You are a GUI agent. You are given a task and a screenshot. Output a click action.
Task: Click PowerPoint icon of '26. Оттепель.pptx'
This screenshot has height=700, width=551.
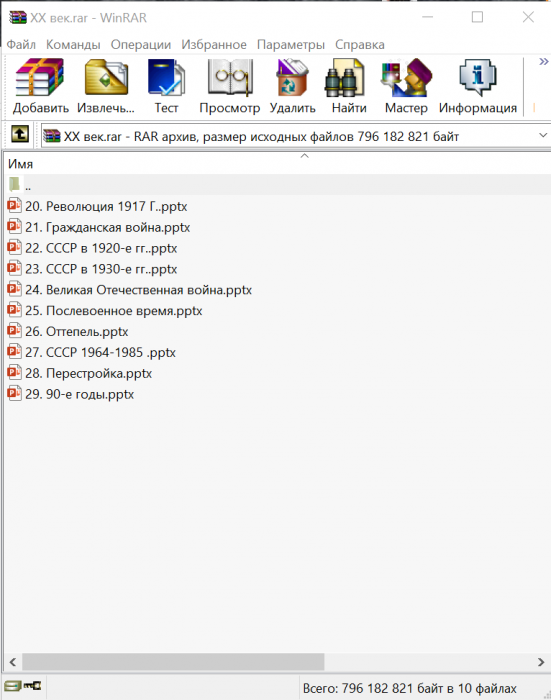point(14,331)
